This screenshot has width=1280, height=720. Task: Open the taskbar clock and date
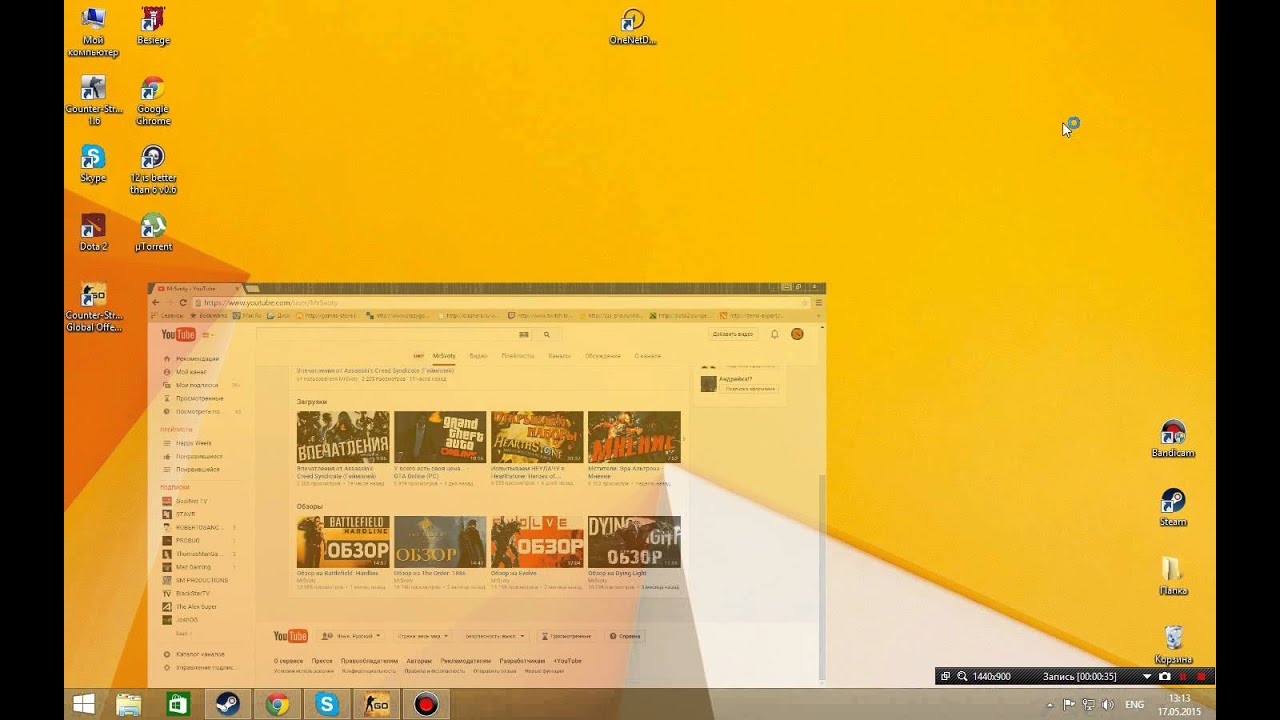click(1180, 705)
